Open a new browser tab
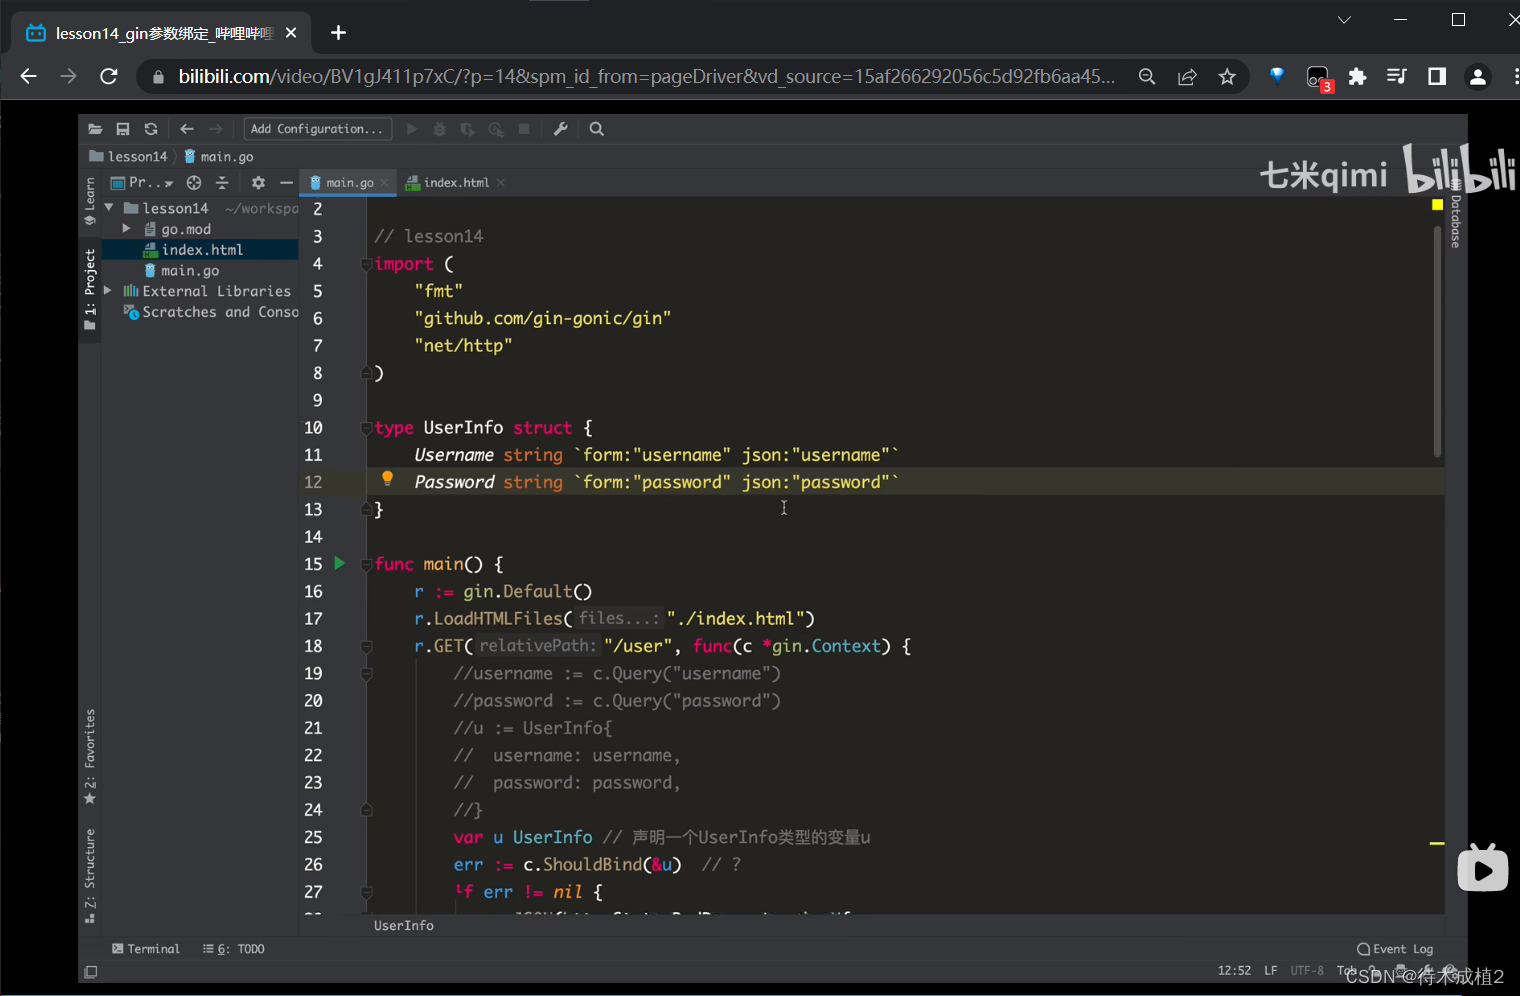Viewport: 1520px width, 996px height. pos(338,33)
